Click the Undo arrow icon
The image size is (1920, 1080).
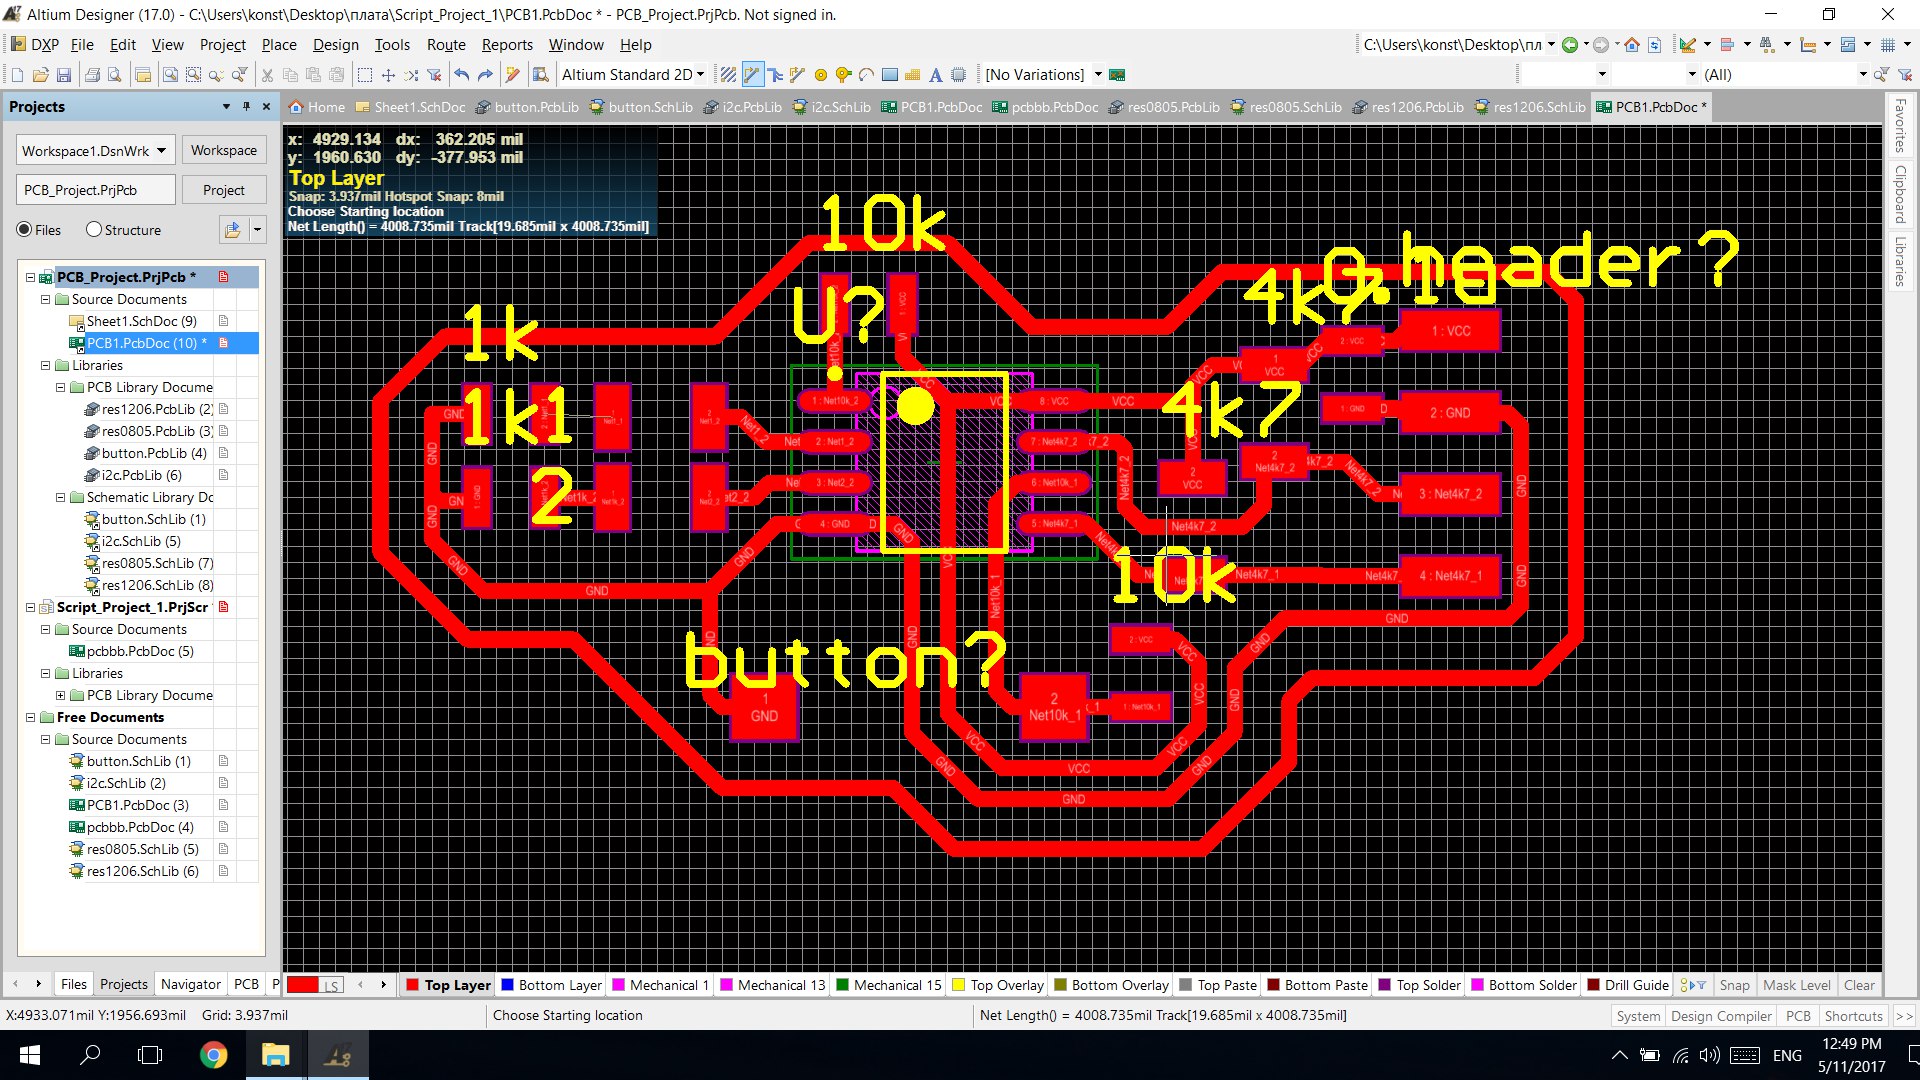[x=461, y=75]
